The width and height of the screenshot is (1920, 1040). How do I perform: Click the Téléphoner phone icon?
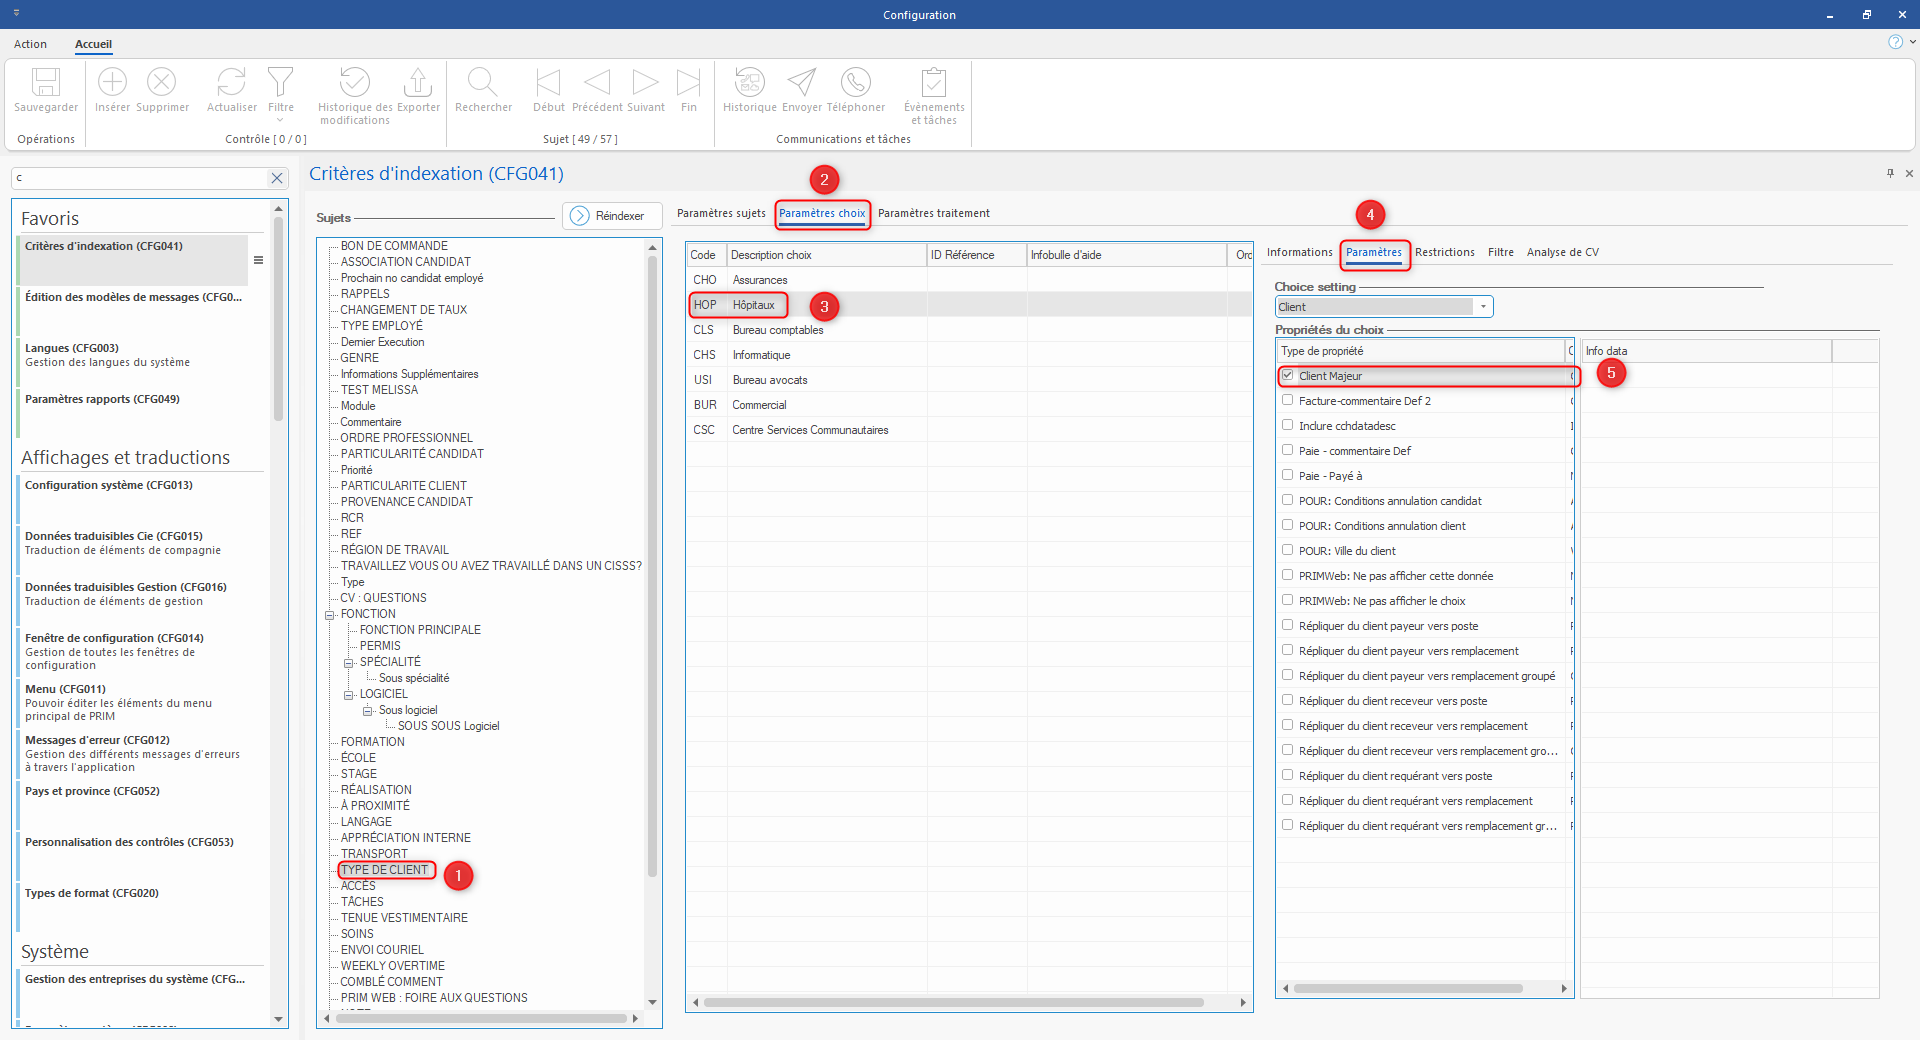click(855, 83)
